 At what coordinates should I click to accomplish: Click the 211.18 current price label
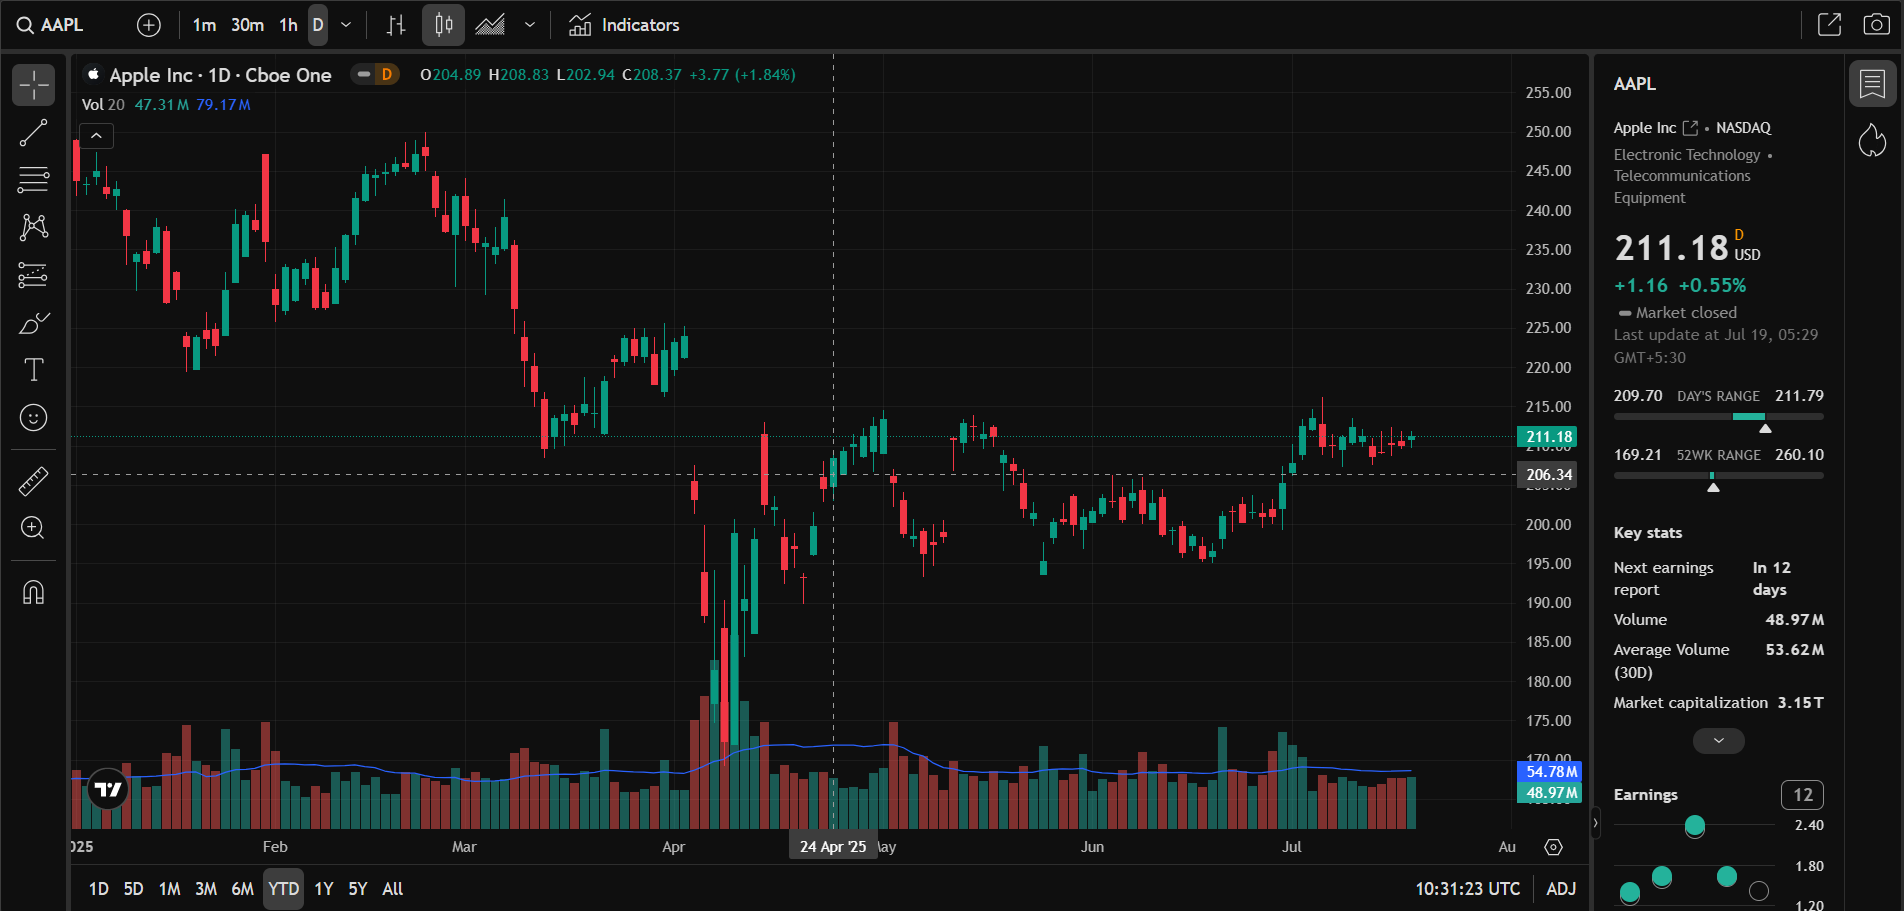pyautogui.click(x=1548, y=437)
